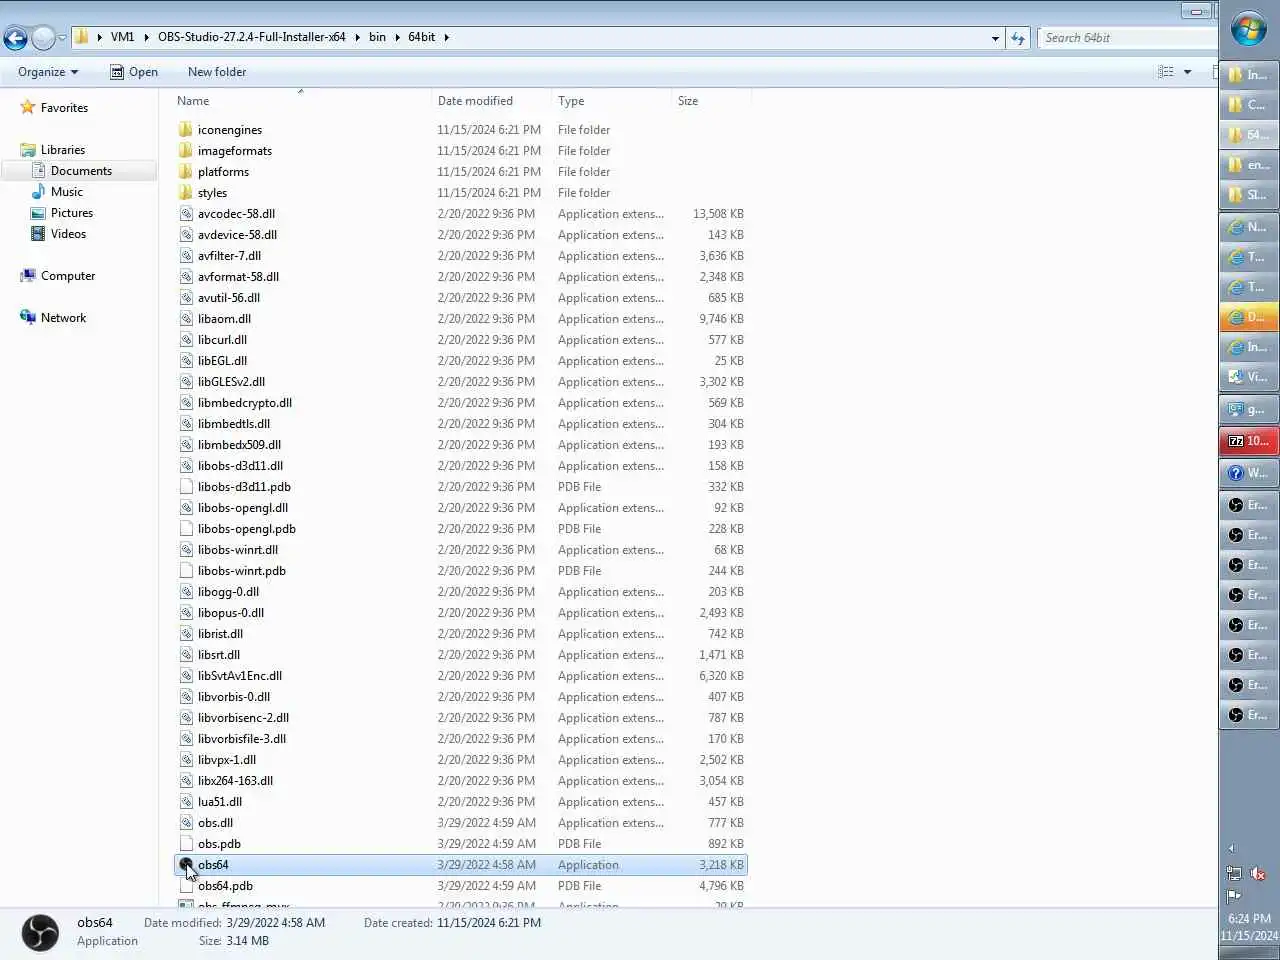The height and width of the screenshot is (960, 1280).
Task: Open the view options dropdown arrow
Action: 1187,72
